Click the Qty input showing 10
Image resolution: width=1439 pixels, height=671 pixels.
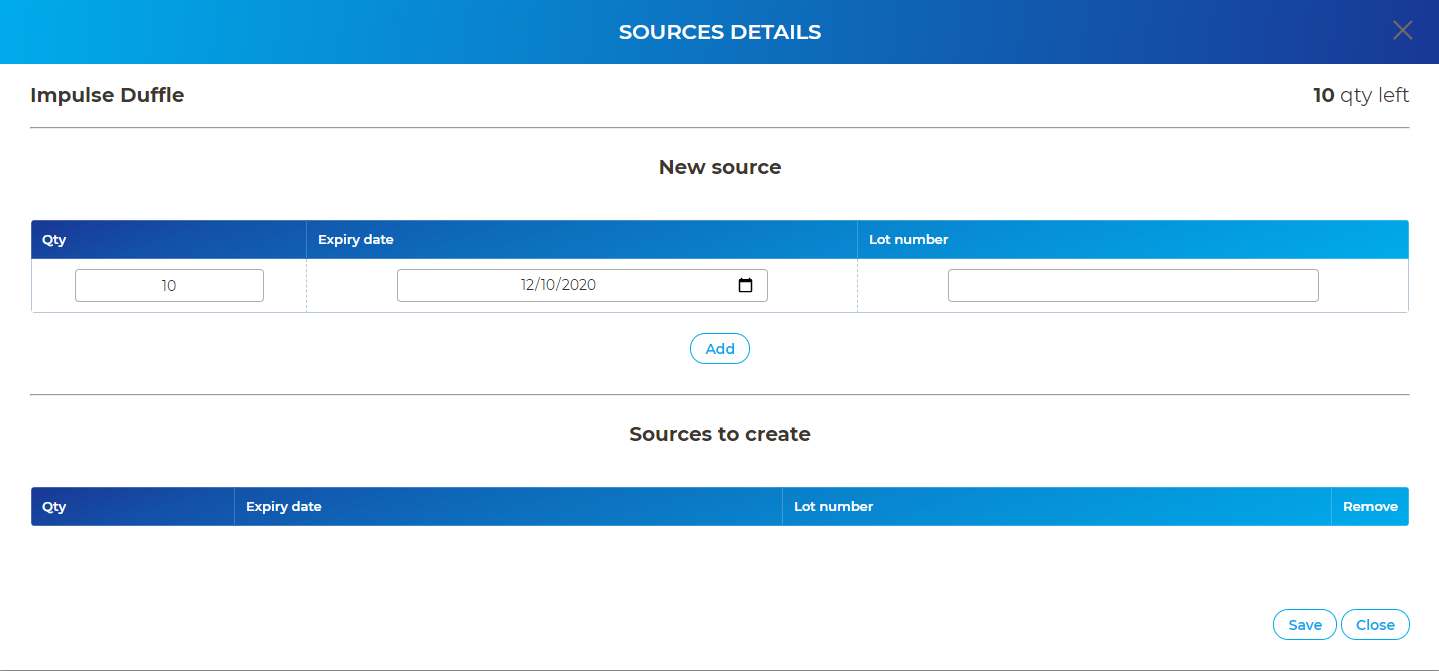169,285
